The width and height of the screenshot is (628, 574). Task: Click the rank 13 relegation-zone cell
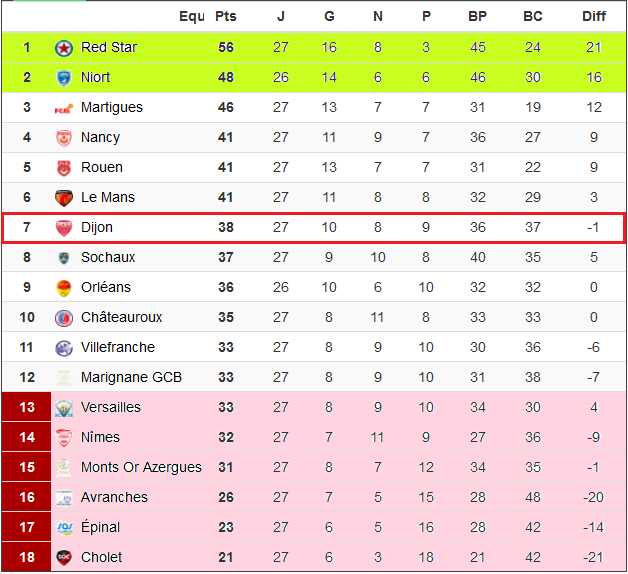[27, 407]
